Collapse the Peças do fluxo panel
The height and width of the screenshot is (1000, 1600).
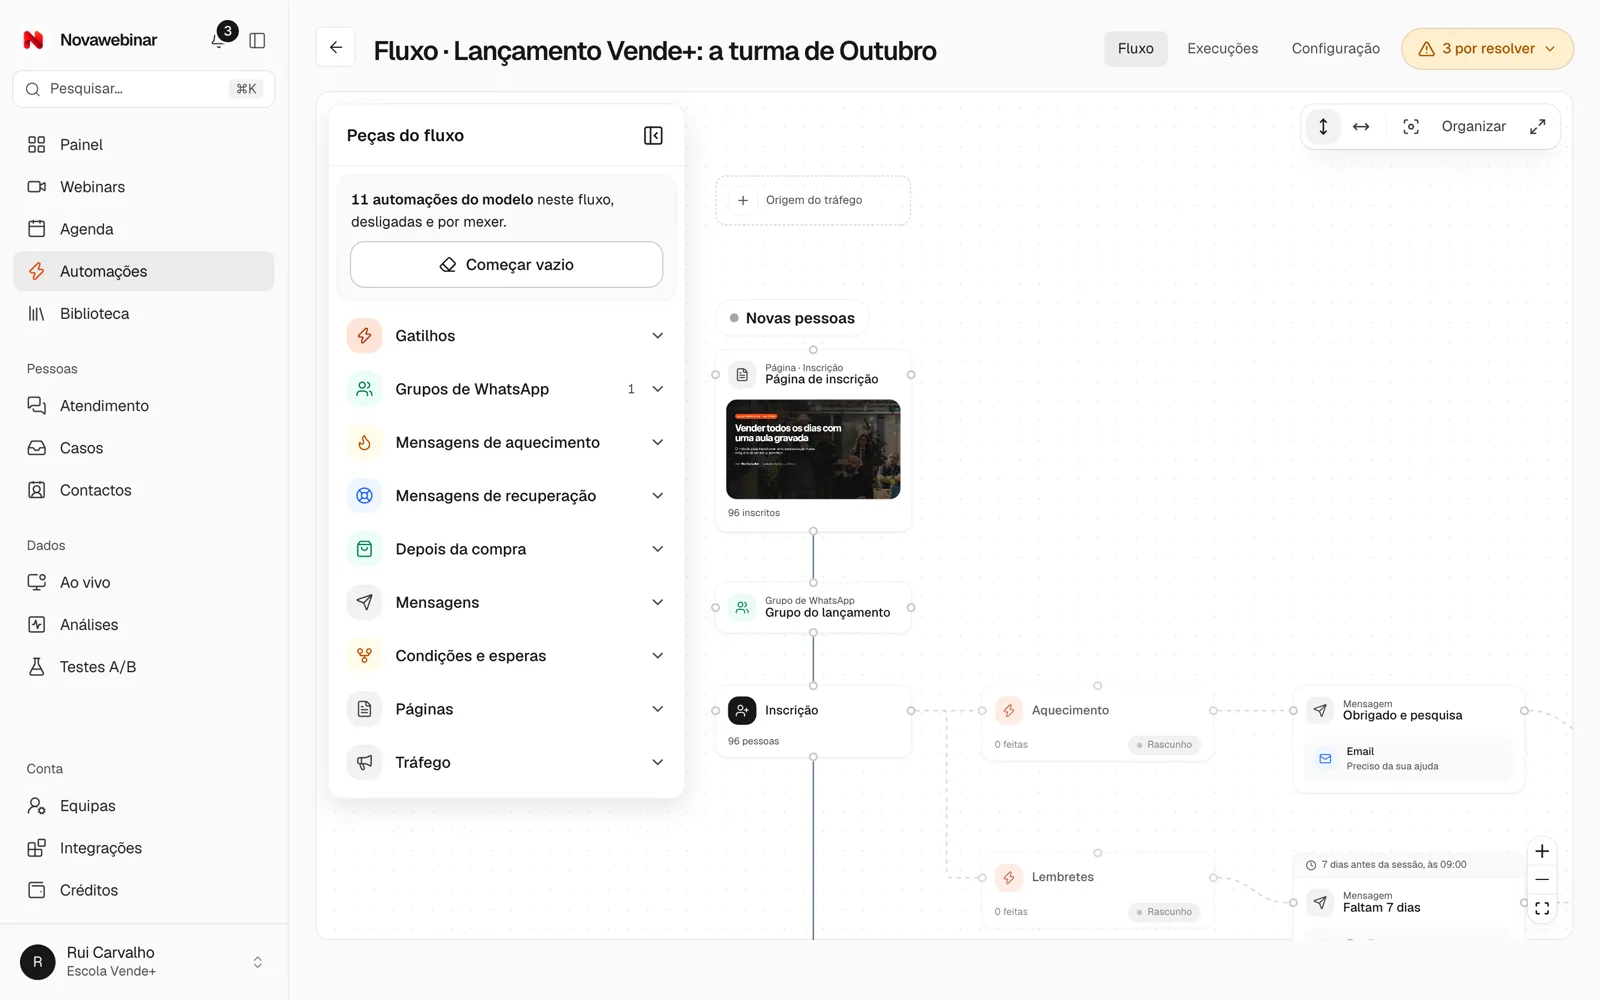click(x=653, y=135)
